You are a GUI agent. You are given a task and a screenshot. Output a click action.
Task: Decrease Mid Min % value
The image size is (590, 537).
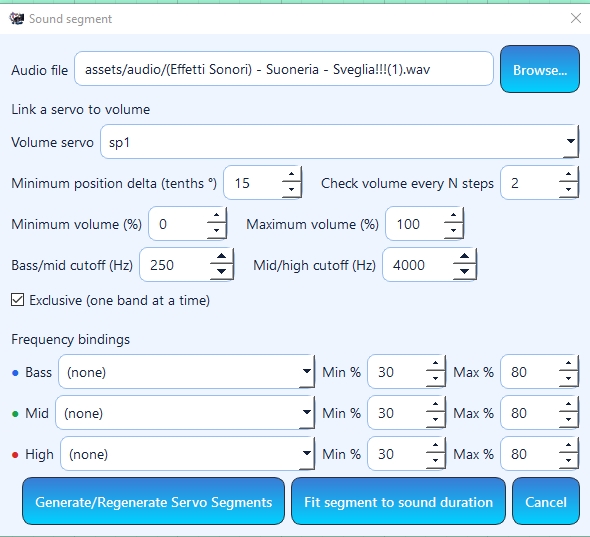click(435, 420)
